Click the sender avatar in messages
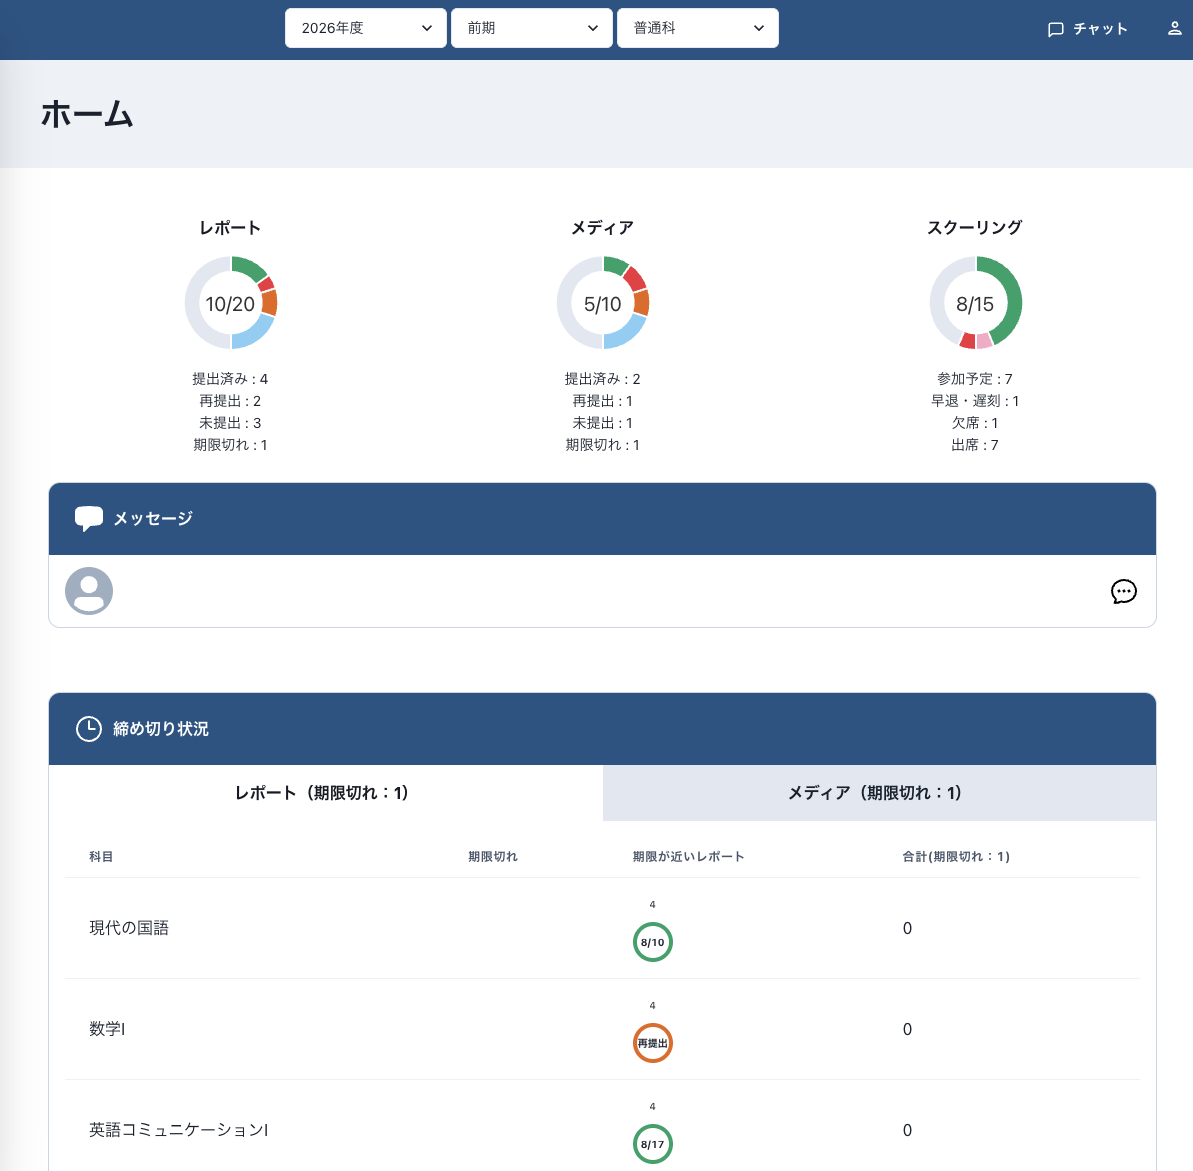Screen dimensions: 1193x1171 tap(89, 590)
